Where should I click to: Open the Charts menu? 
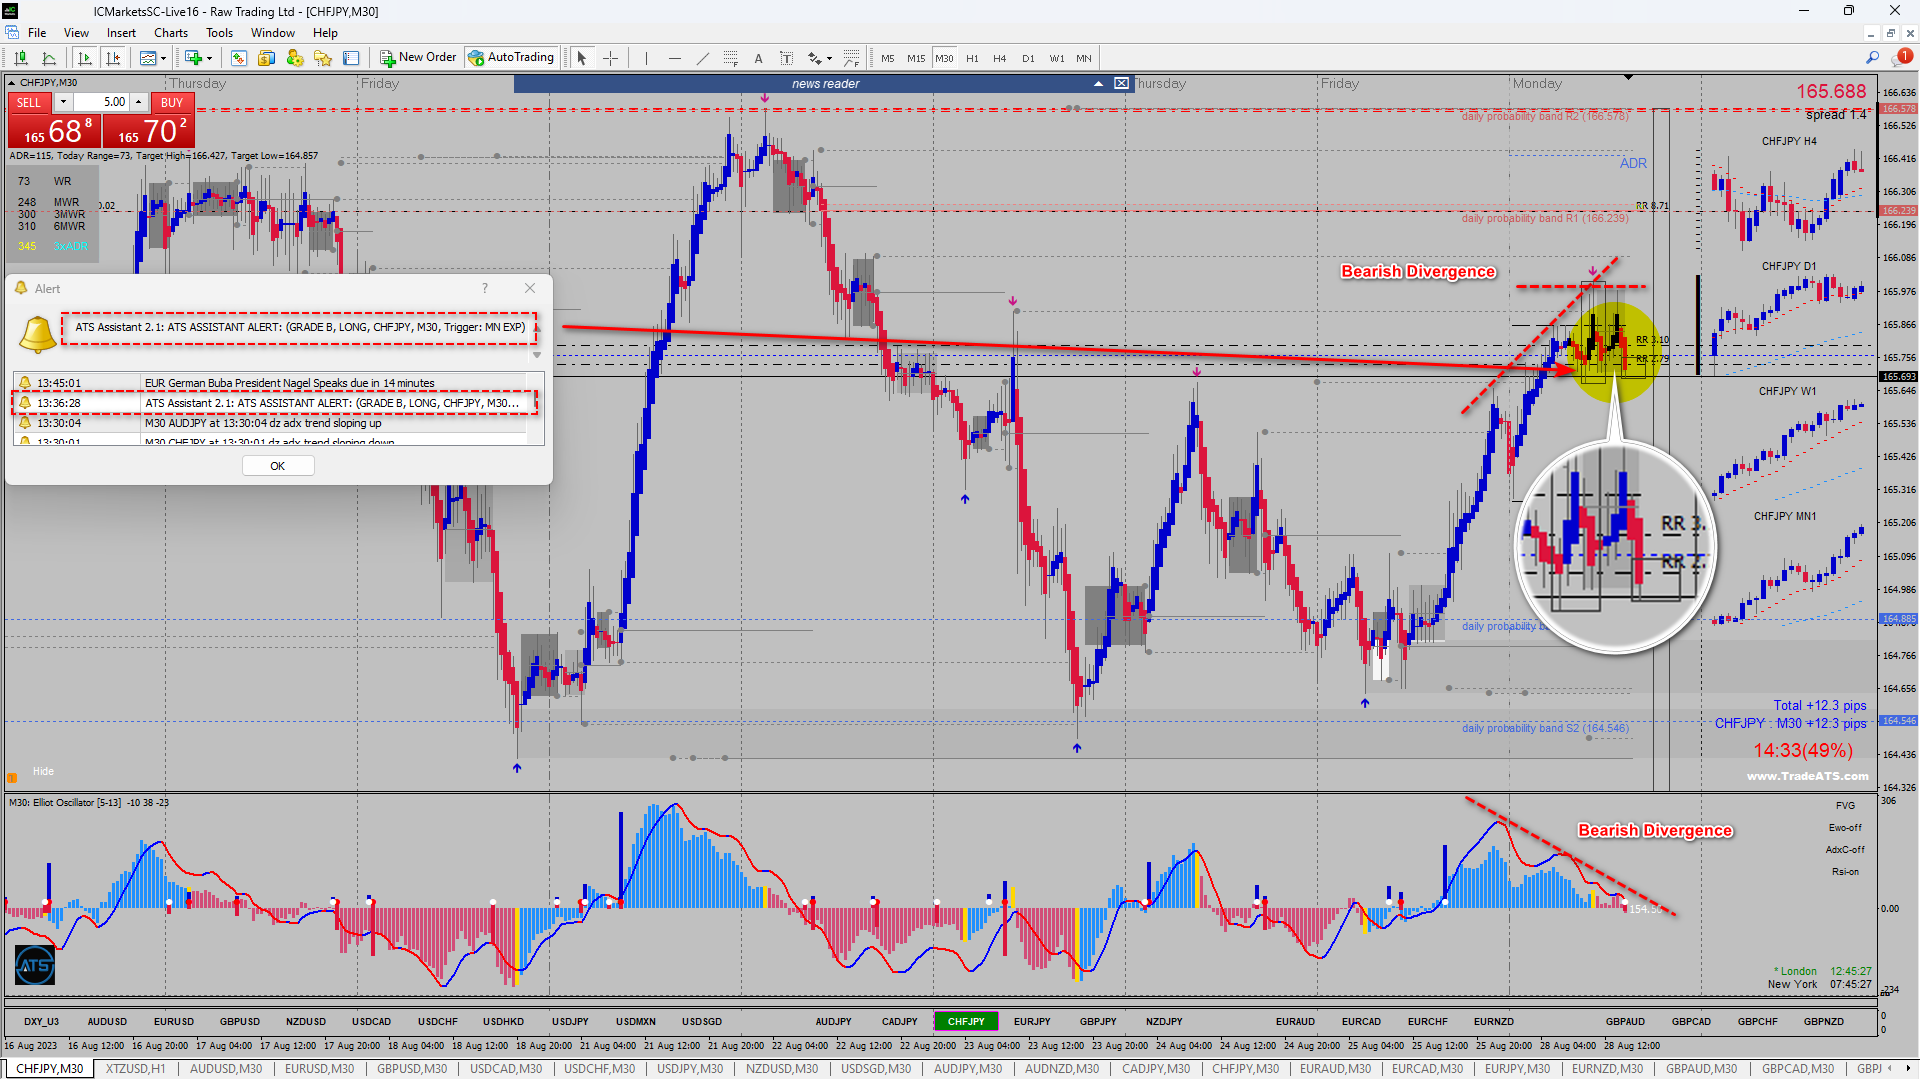click(x=170, y=33)
